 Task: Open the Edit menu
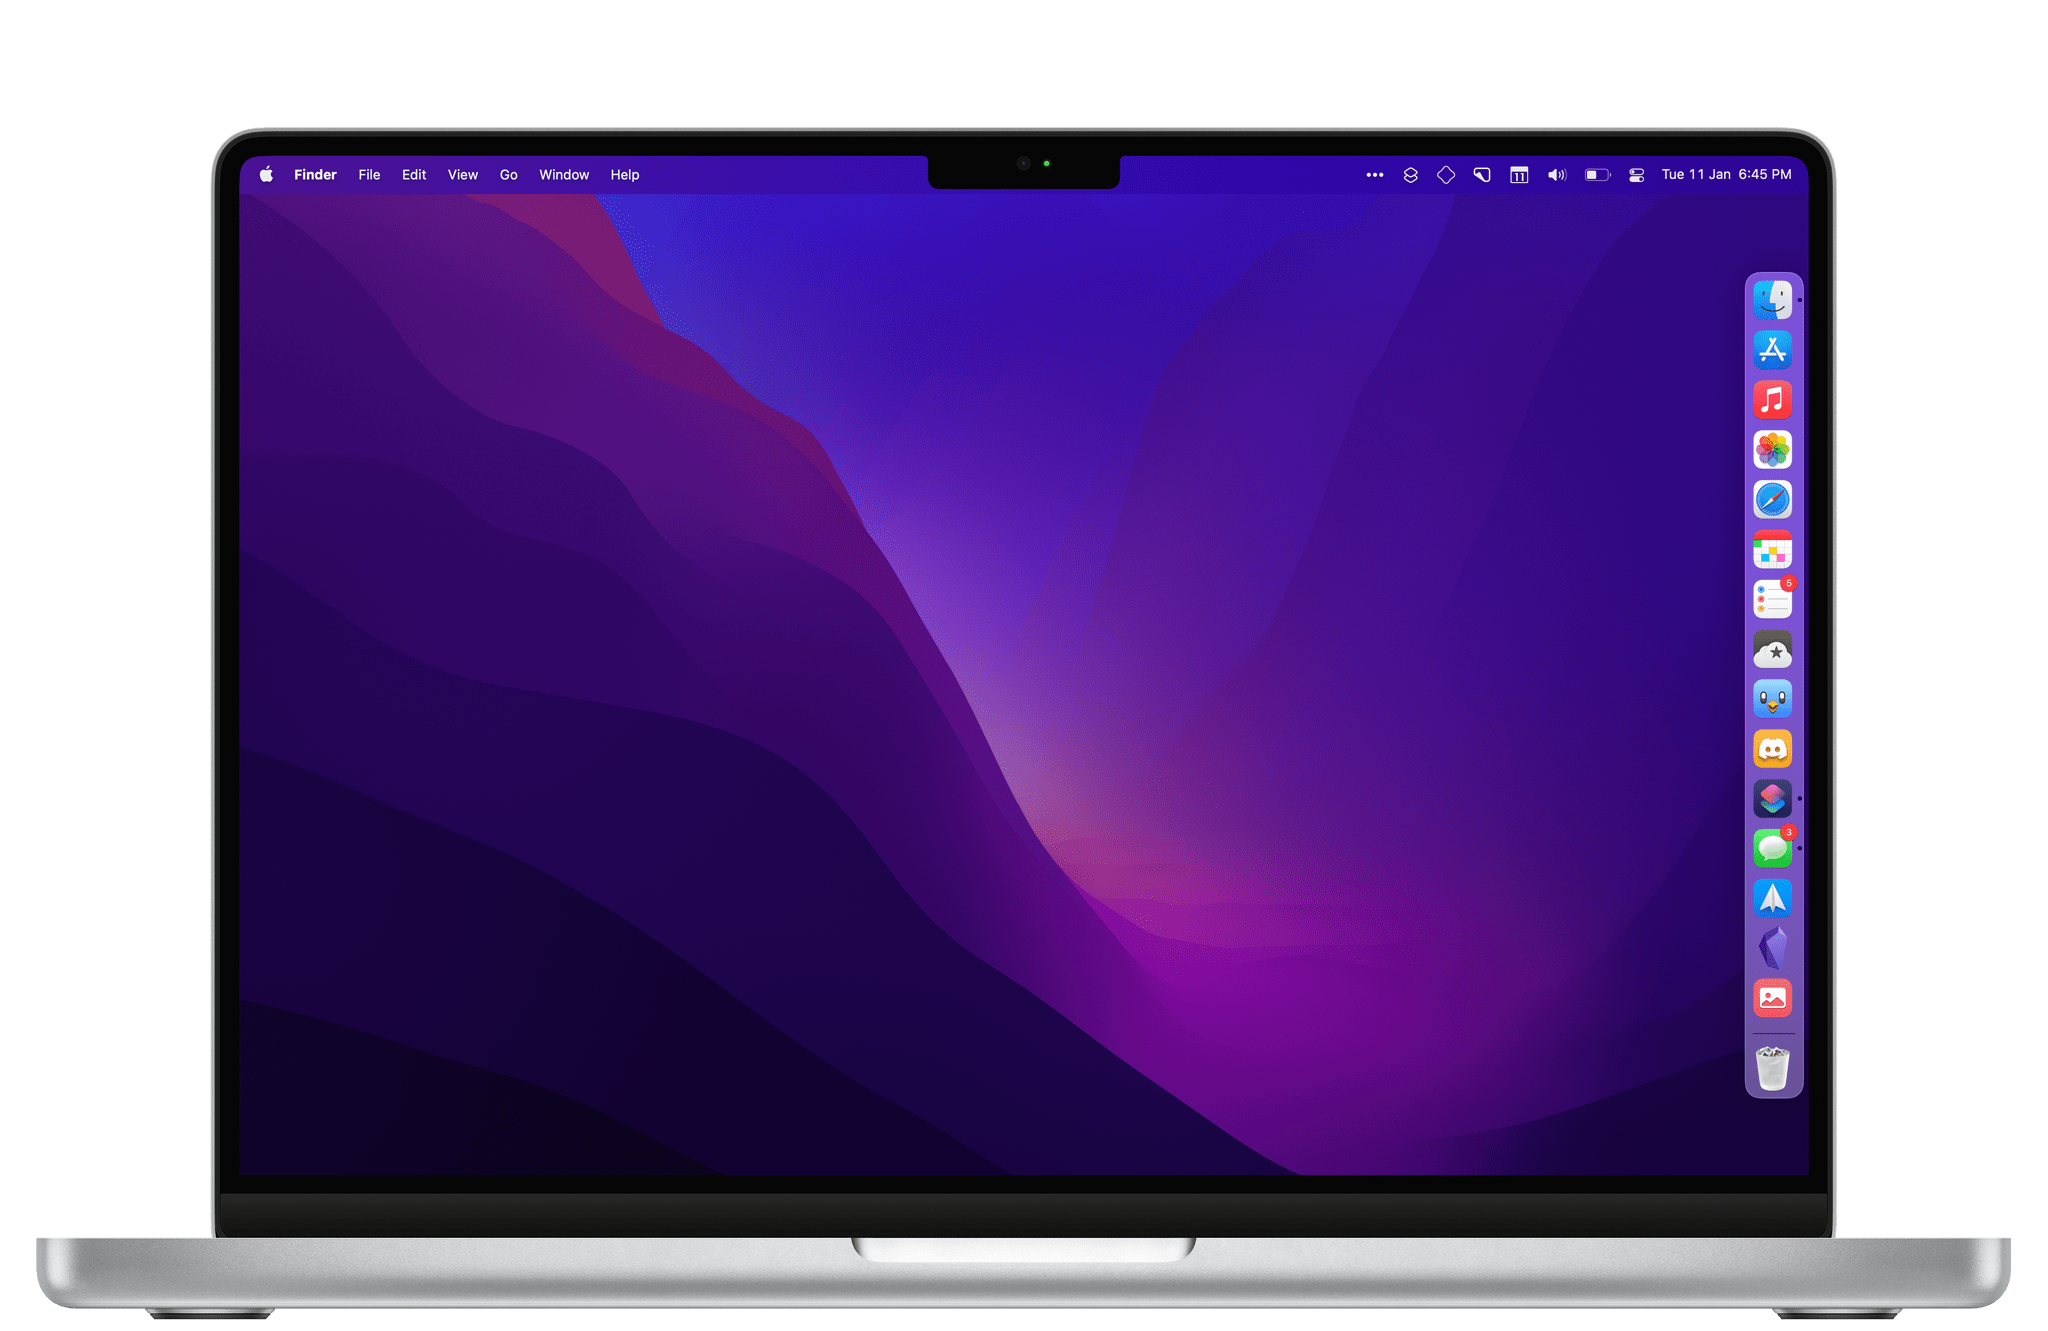(x=414, y=175)
